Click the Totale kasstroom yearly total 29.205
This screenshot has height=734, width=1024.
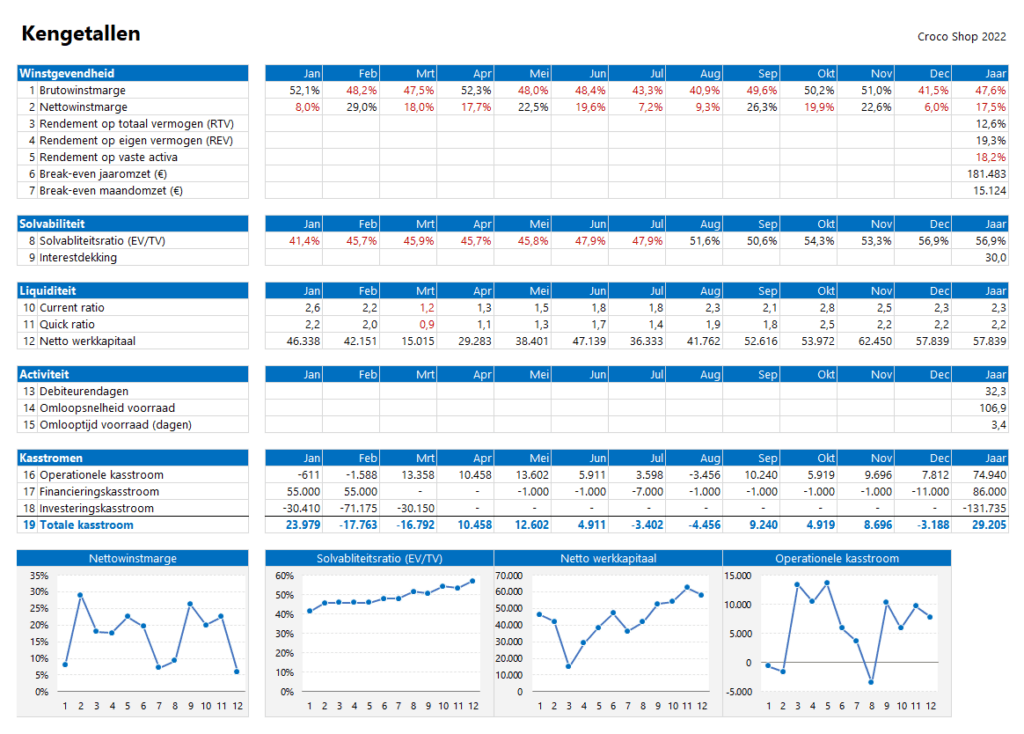click(x=987, y=525)
